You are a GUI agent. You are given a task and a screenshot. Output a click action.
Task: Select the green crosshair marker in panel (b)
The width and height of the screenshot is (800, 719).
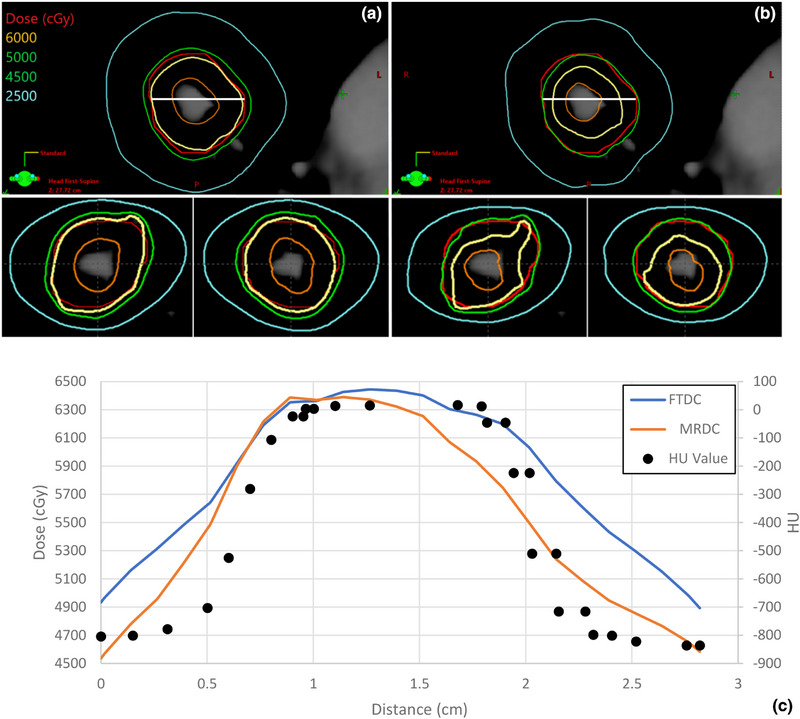coord(735,94)
